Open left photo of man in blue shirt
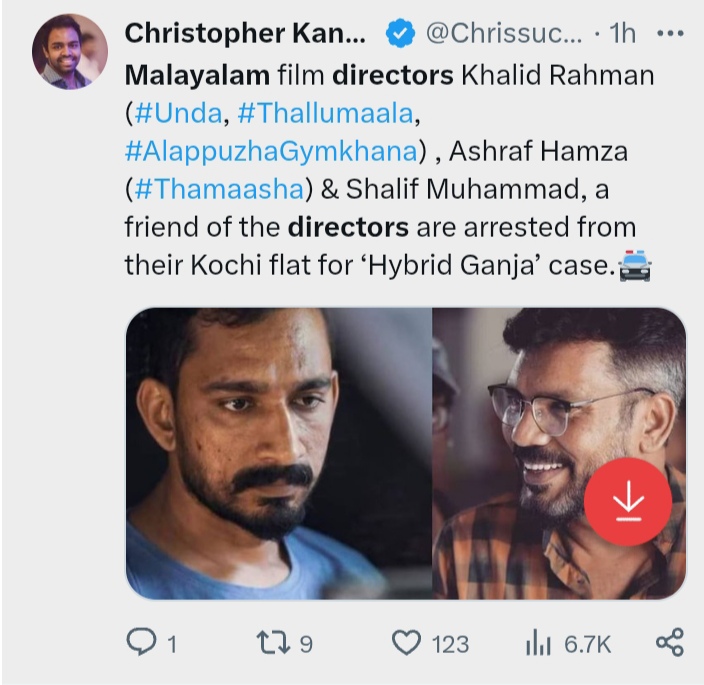704x685 pixels. tap(278, 453)
